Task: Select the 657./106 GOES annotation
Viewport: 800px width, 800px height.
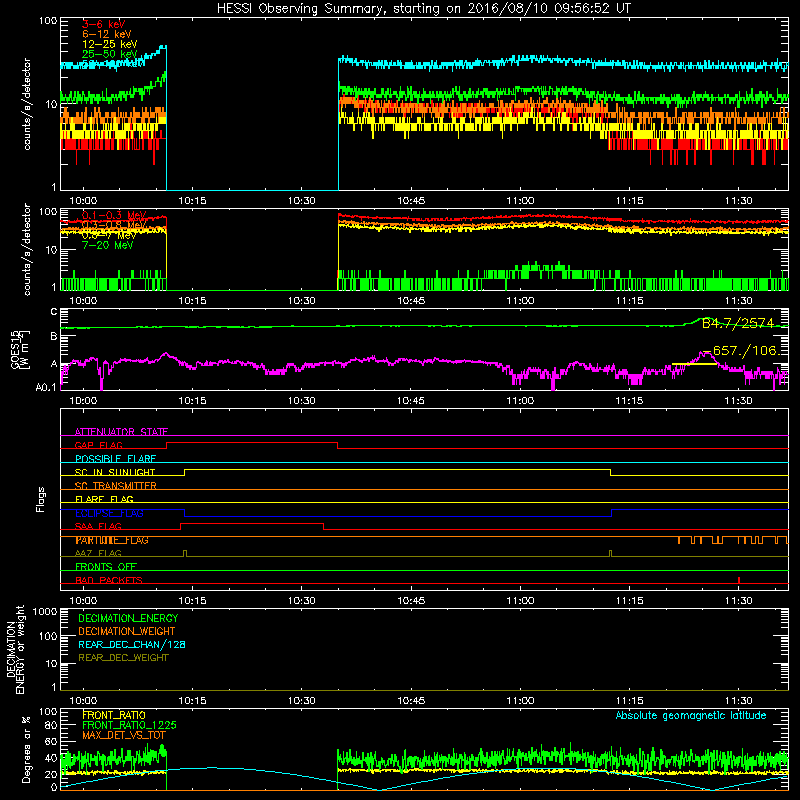Action: click(x=744, y=351)
